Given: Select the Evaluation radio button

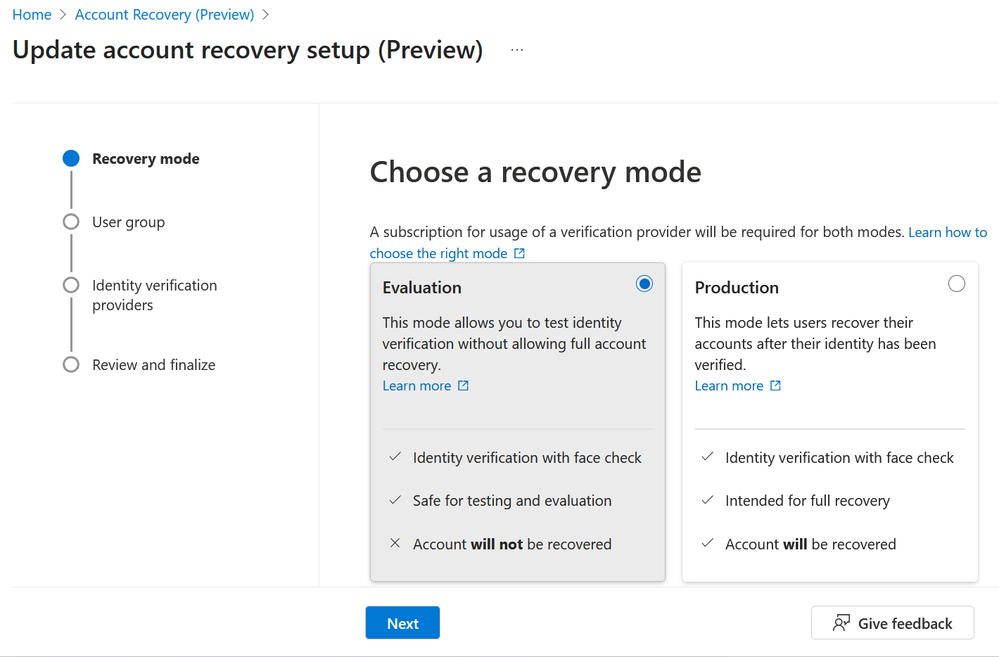Looking at the screenshot, I should (x=644, y=284).
